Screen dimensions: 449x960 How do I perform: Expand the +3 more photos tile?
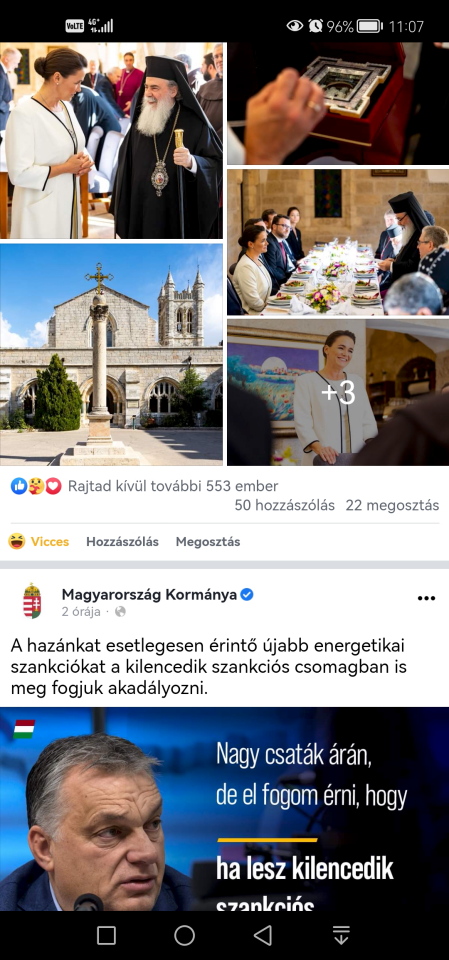(338, 392)
